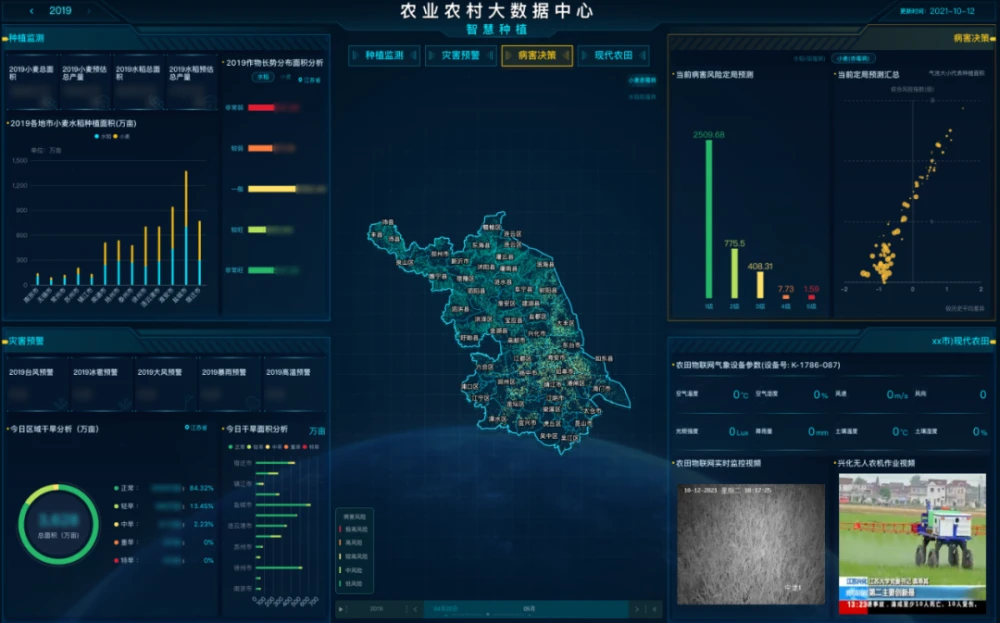The width and height of the screenshot is (1000, 623).
Task: Open the farmland IoT monitoring video feed
Action: [751, 544]
